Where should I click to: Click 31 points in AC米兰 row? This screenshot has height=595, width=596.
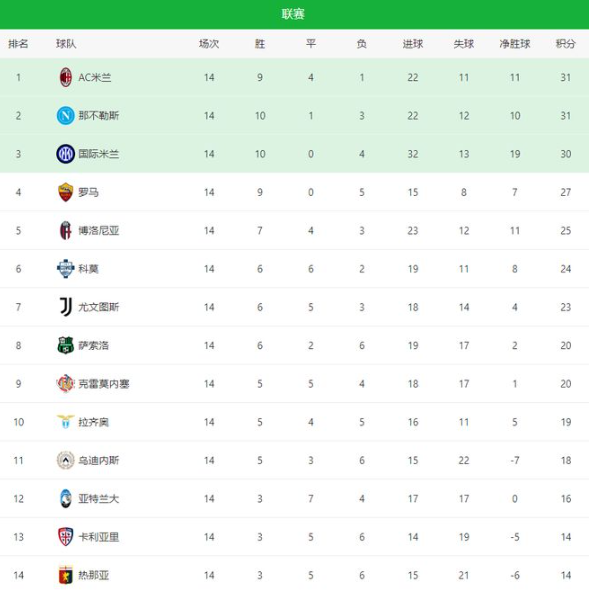click(x=566, y=78)
